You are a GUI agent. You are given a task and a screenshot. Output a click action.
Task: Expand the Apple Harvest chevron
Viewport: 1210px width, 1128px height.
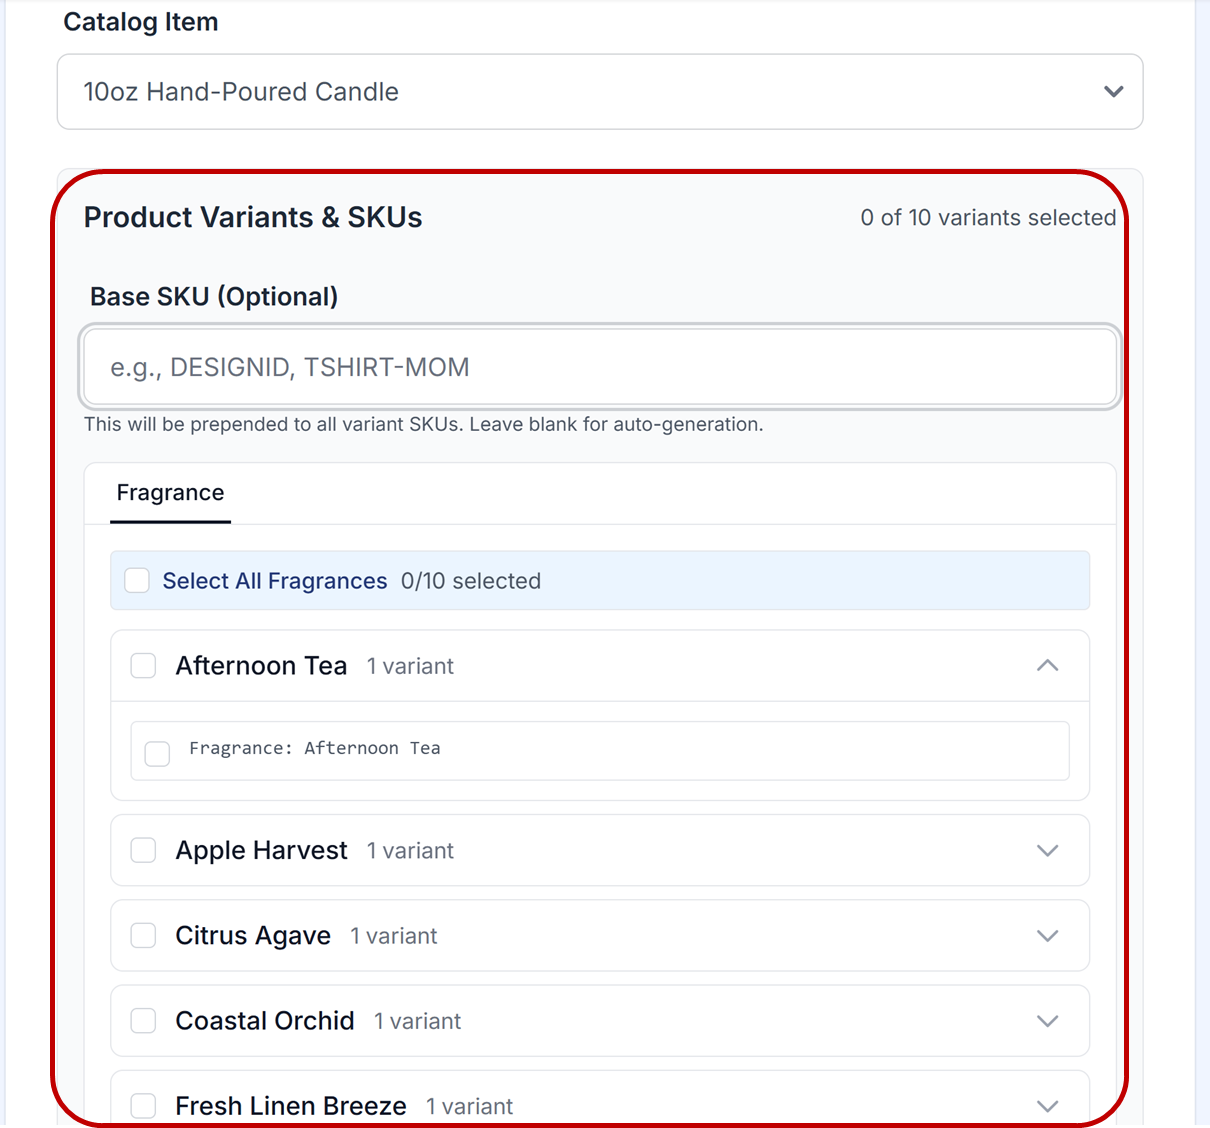coord(1047,851)
